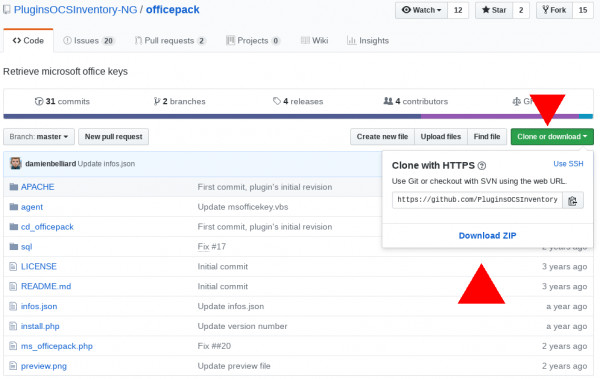The image size is (600, 379).
Task: Click the infos.json file icon
Action: [13, 306]
